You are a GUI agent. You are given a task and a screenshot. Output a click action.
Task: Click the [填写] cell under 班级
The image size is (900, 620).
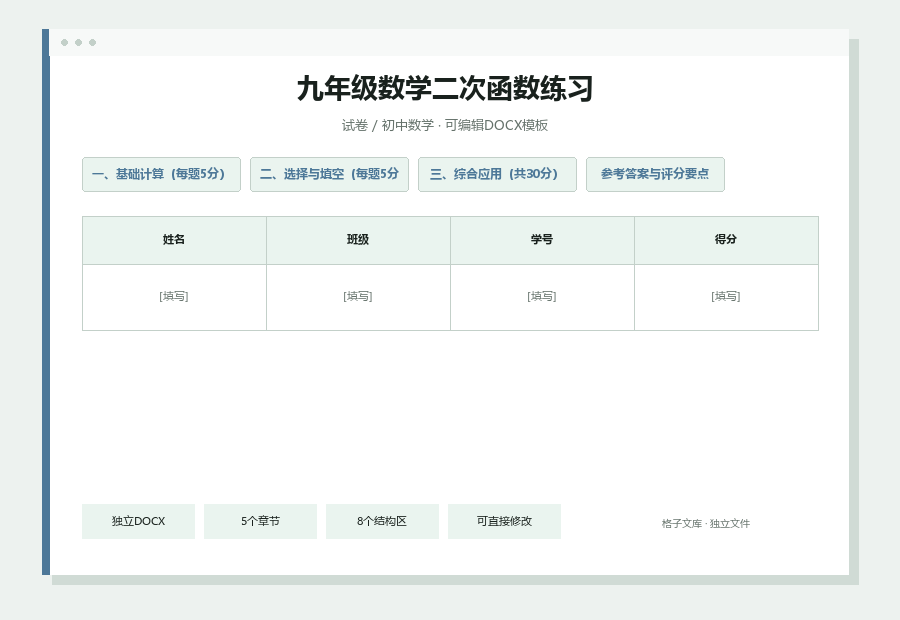click(358, 297)
